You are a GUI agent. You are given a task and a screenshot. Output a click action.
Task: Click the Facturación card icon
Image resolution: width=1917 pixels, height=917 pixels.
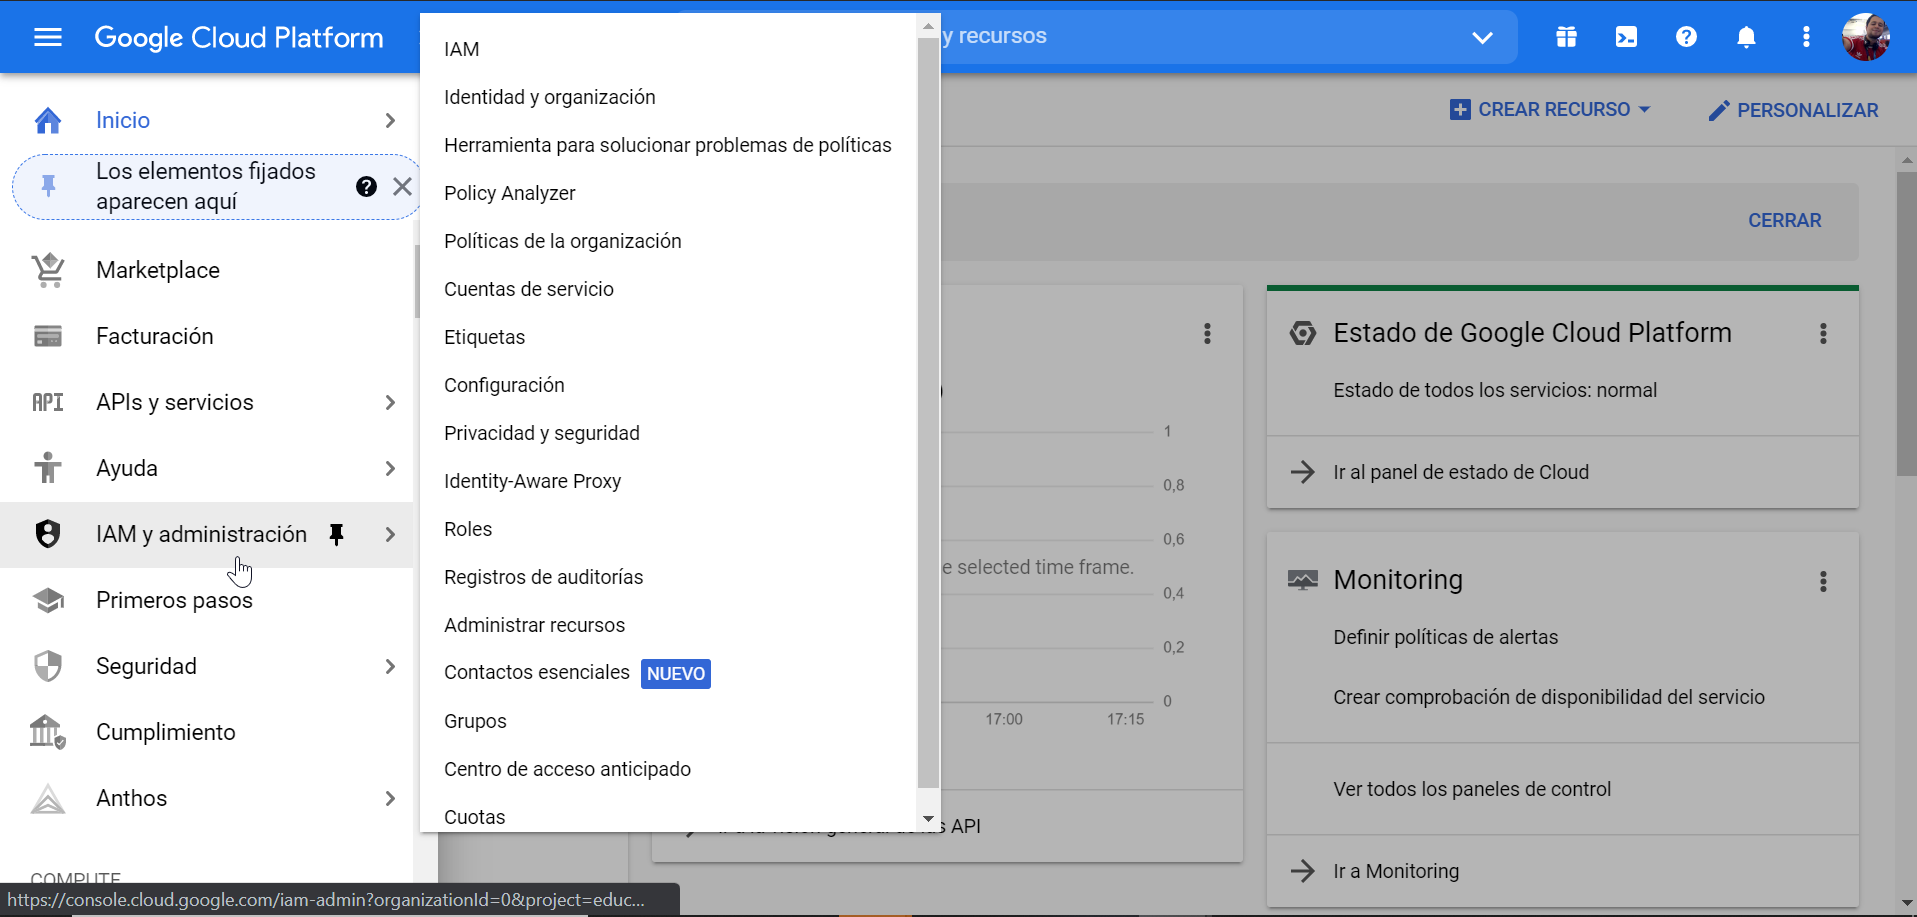click(48, 336)
